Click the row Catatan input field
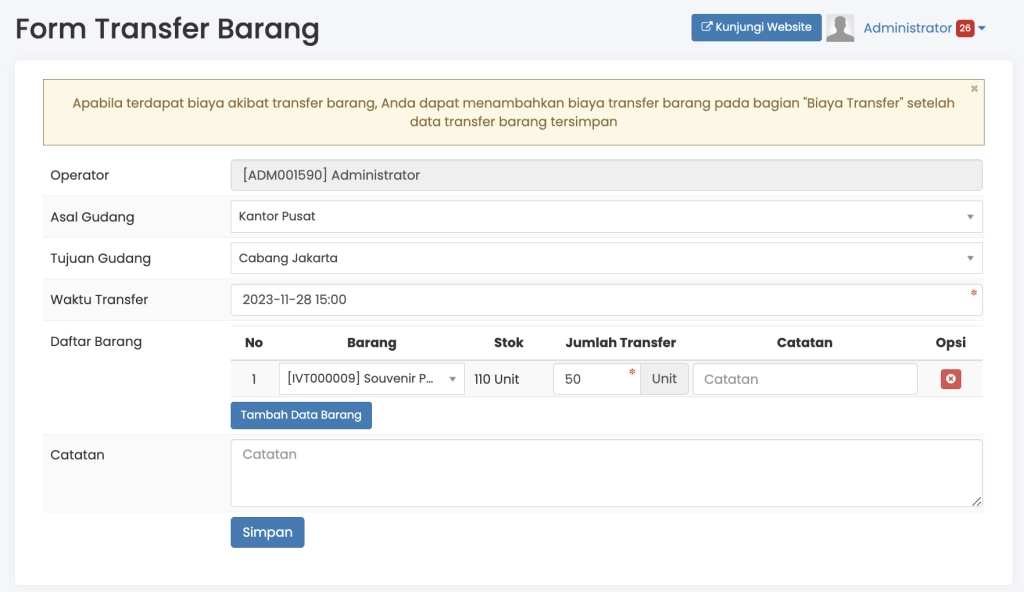This screenshot has width=1024, height=592. (x=804, y=379)
